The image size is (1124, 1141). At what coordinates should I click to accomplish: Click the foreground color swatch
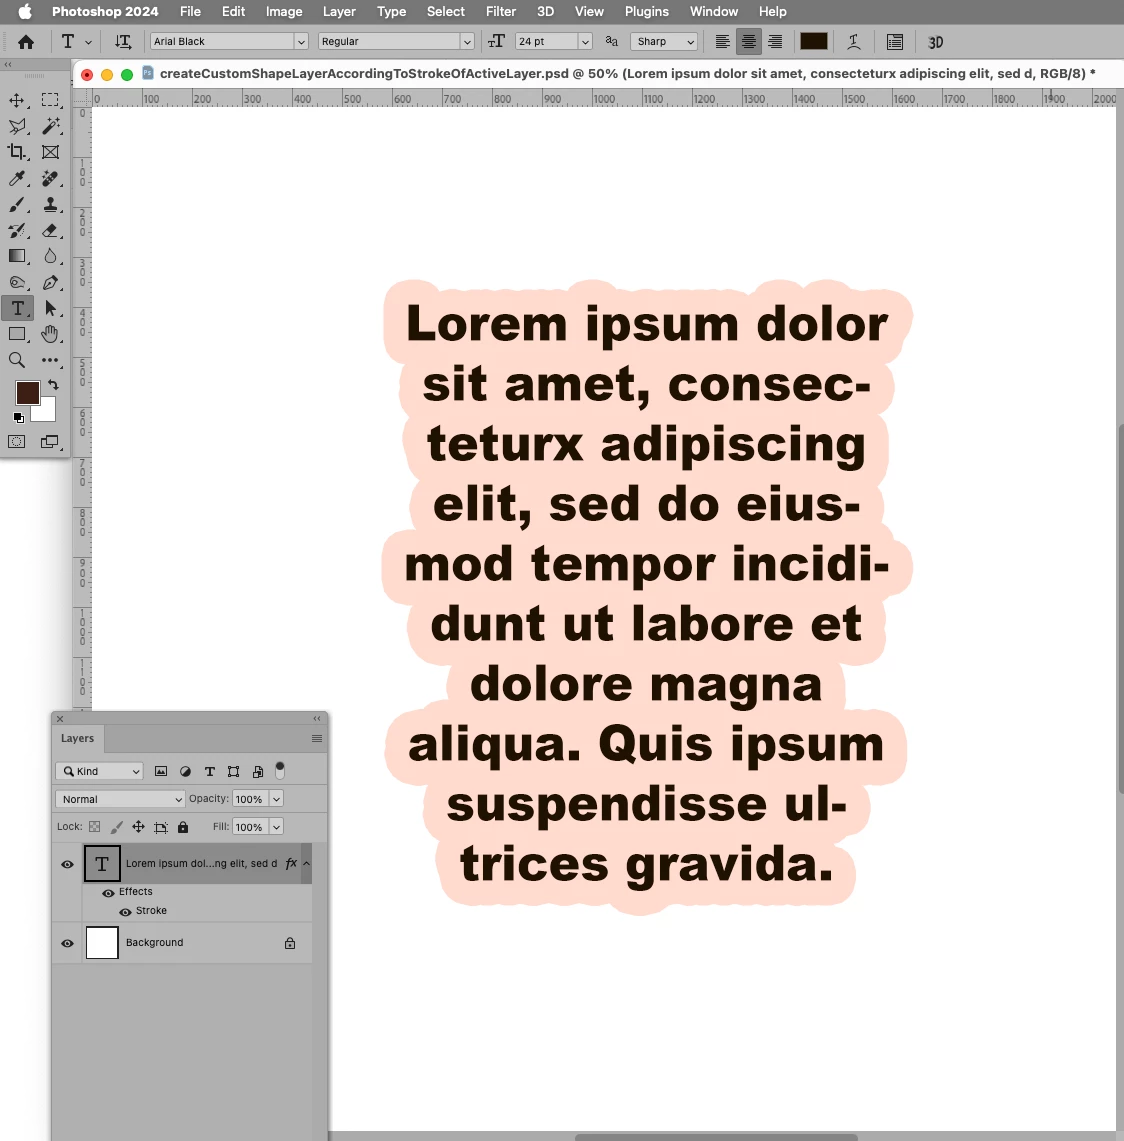point(28,393)
